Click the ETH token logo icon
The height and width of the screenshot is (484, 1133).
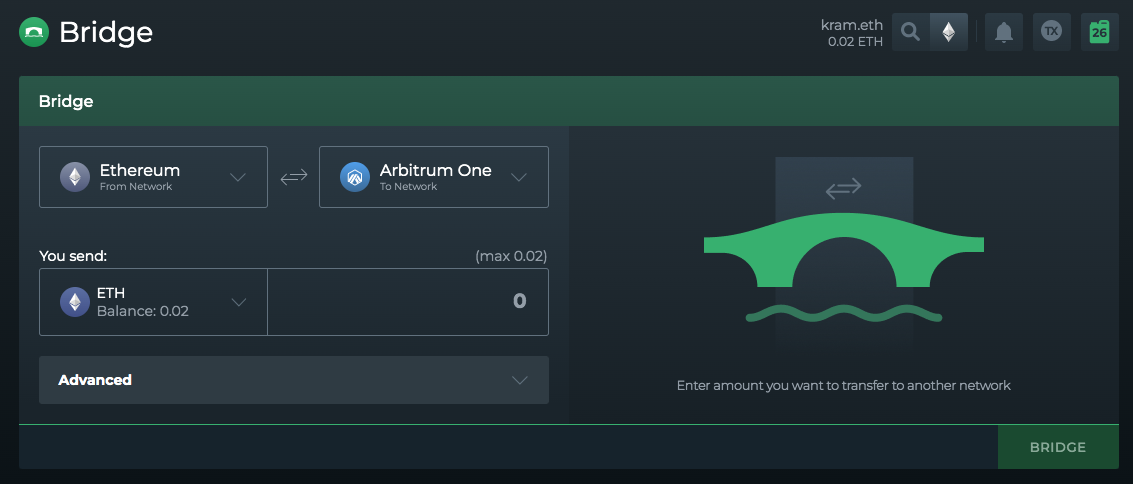(74, 302)
